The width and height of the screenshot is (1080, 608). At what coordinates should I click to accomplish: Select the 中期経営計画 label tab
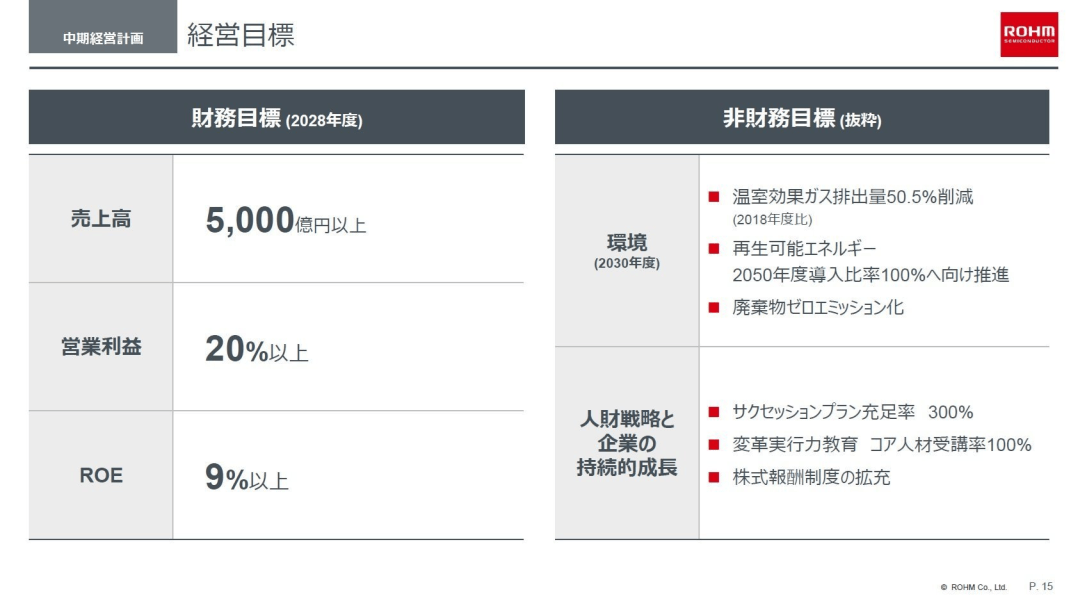[103, 38]
